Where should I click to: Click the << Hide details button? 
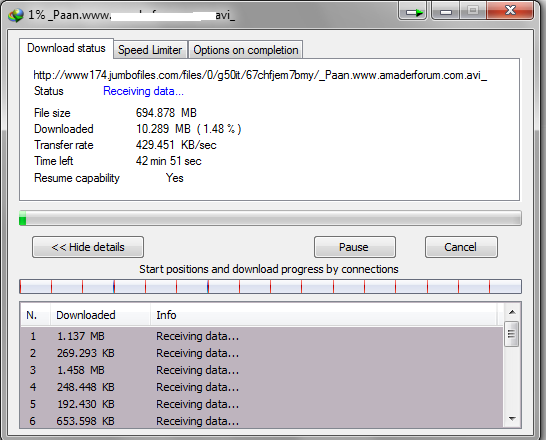pos(88,247)
